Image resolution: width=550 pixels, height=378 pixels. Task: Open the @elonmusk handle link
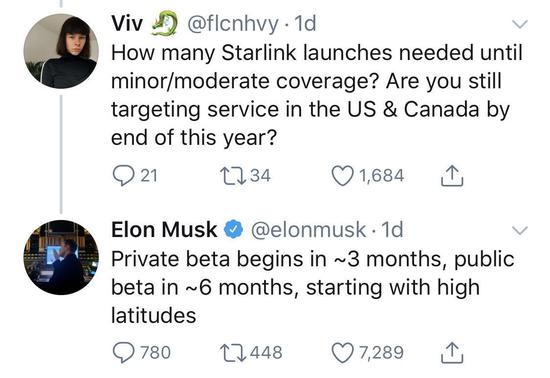pyautogui.click(x=308, y=230)
